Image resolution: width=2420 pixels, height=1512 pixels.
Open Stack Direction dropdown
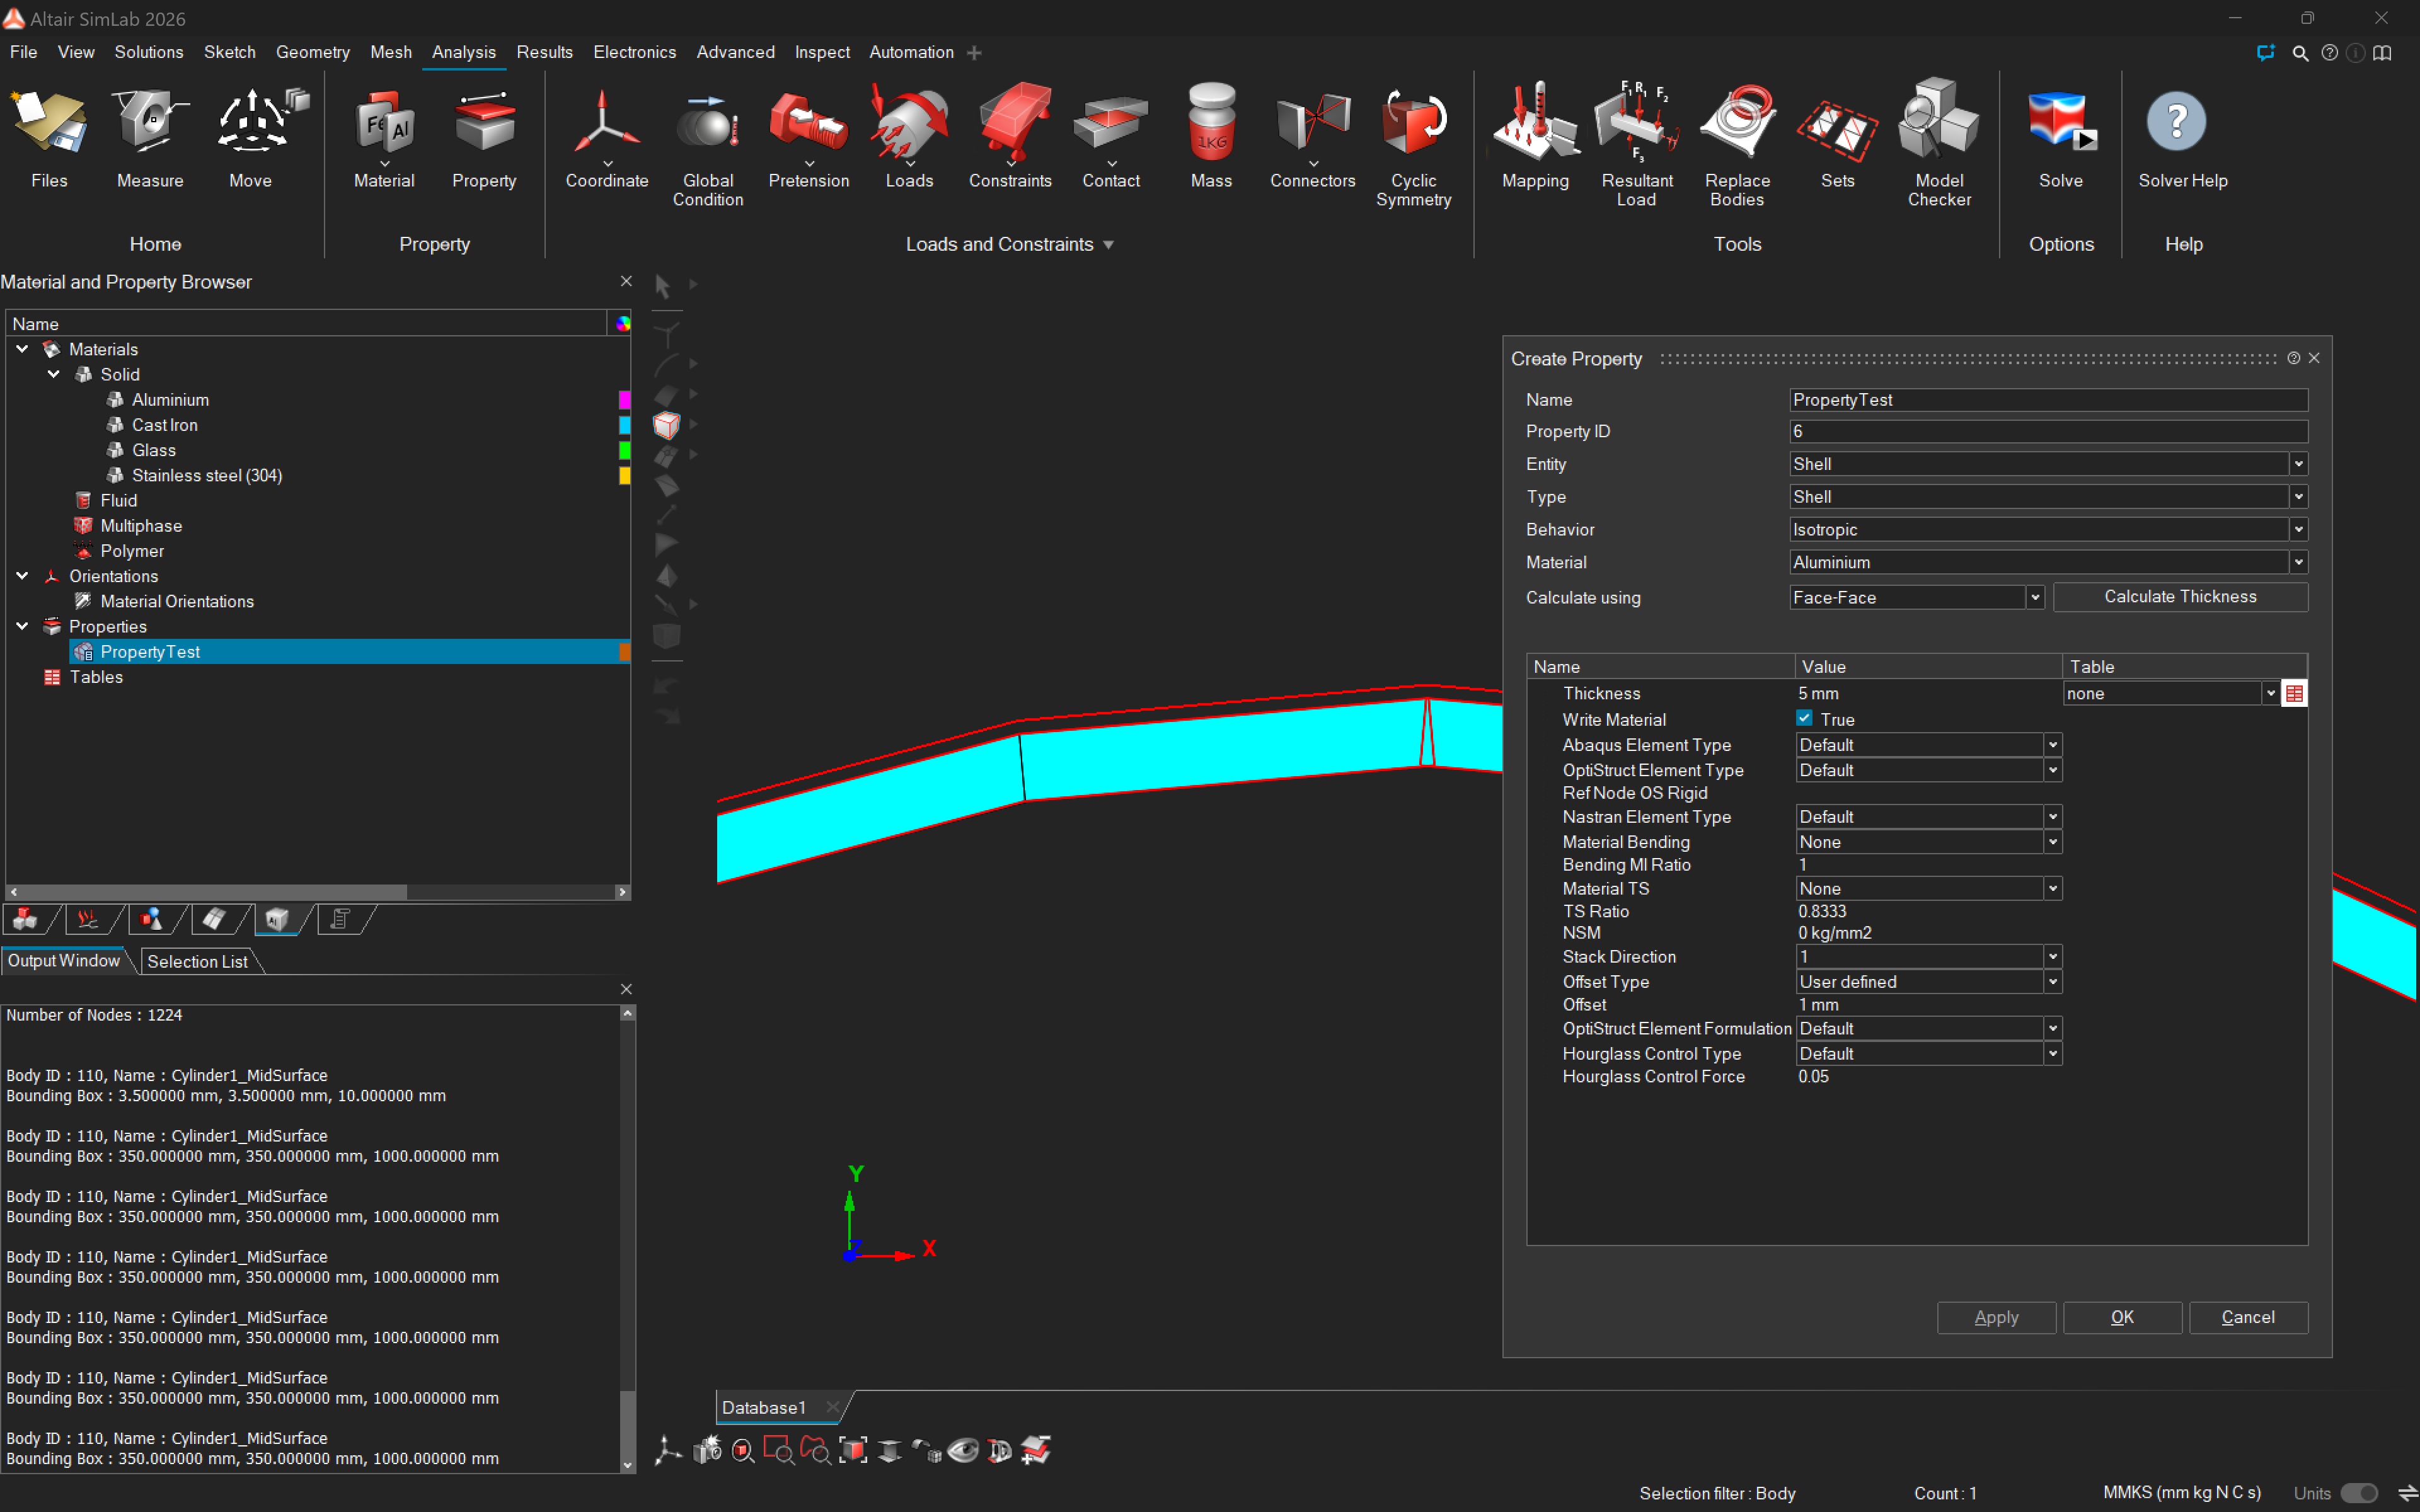coord(2052,957)
